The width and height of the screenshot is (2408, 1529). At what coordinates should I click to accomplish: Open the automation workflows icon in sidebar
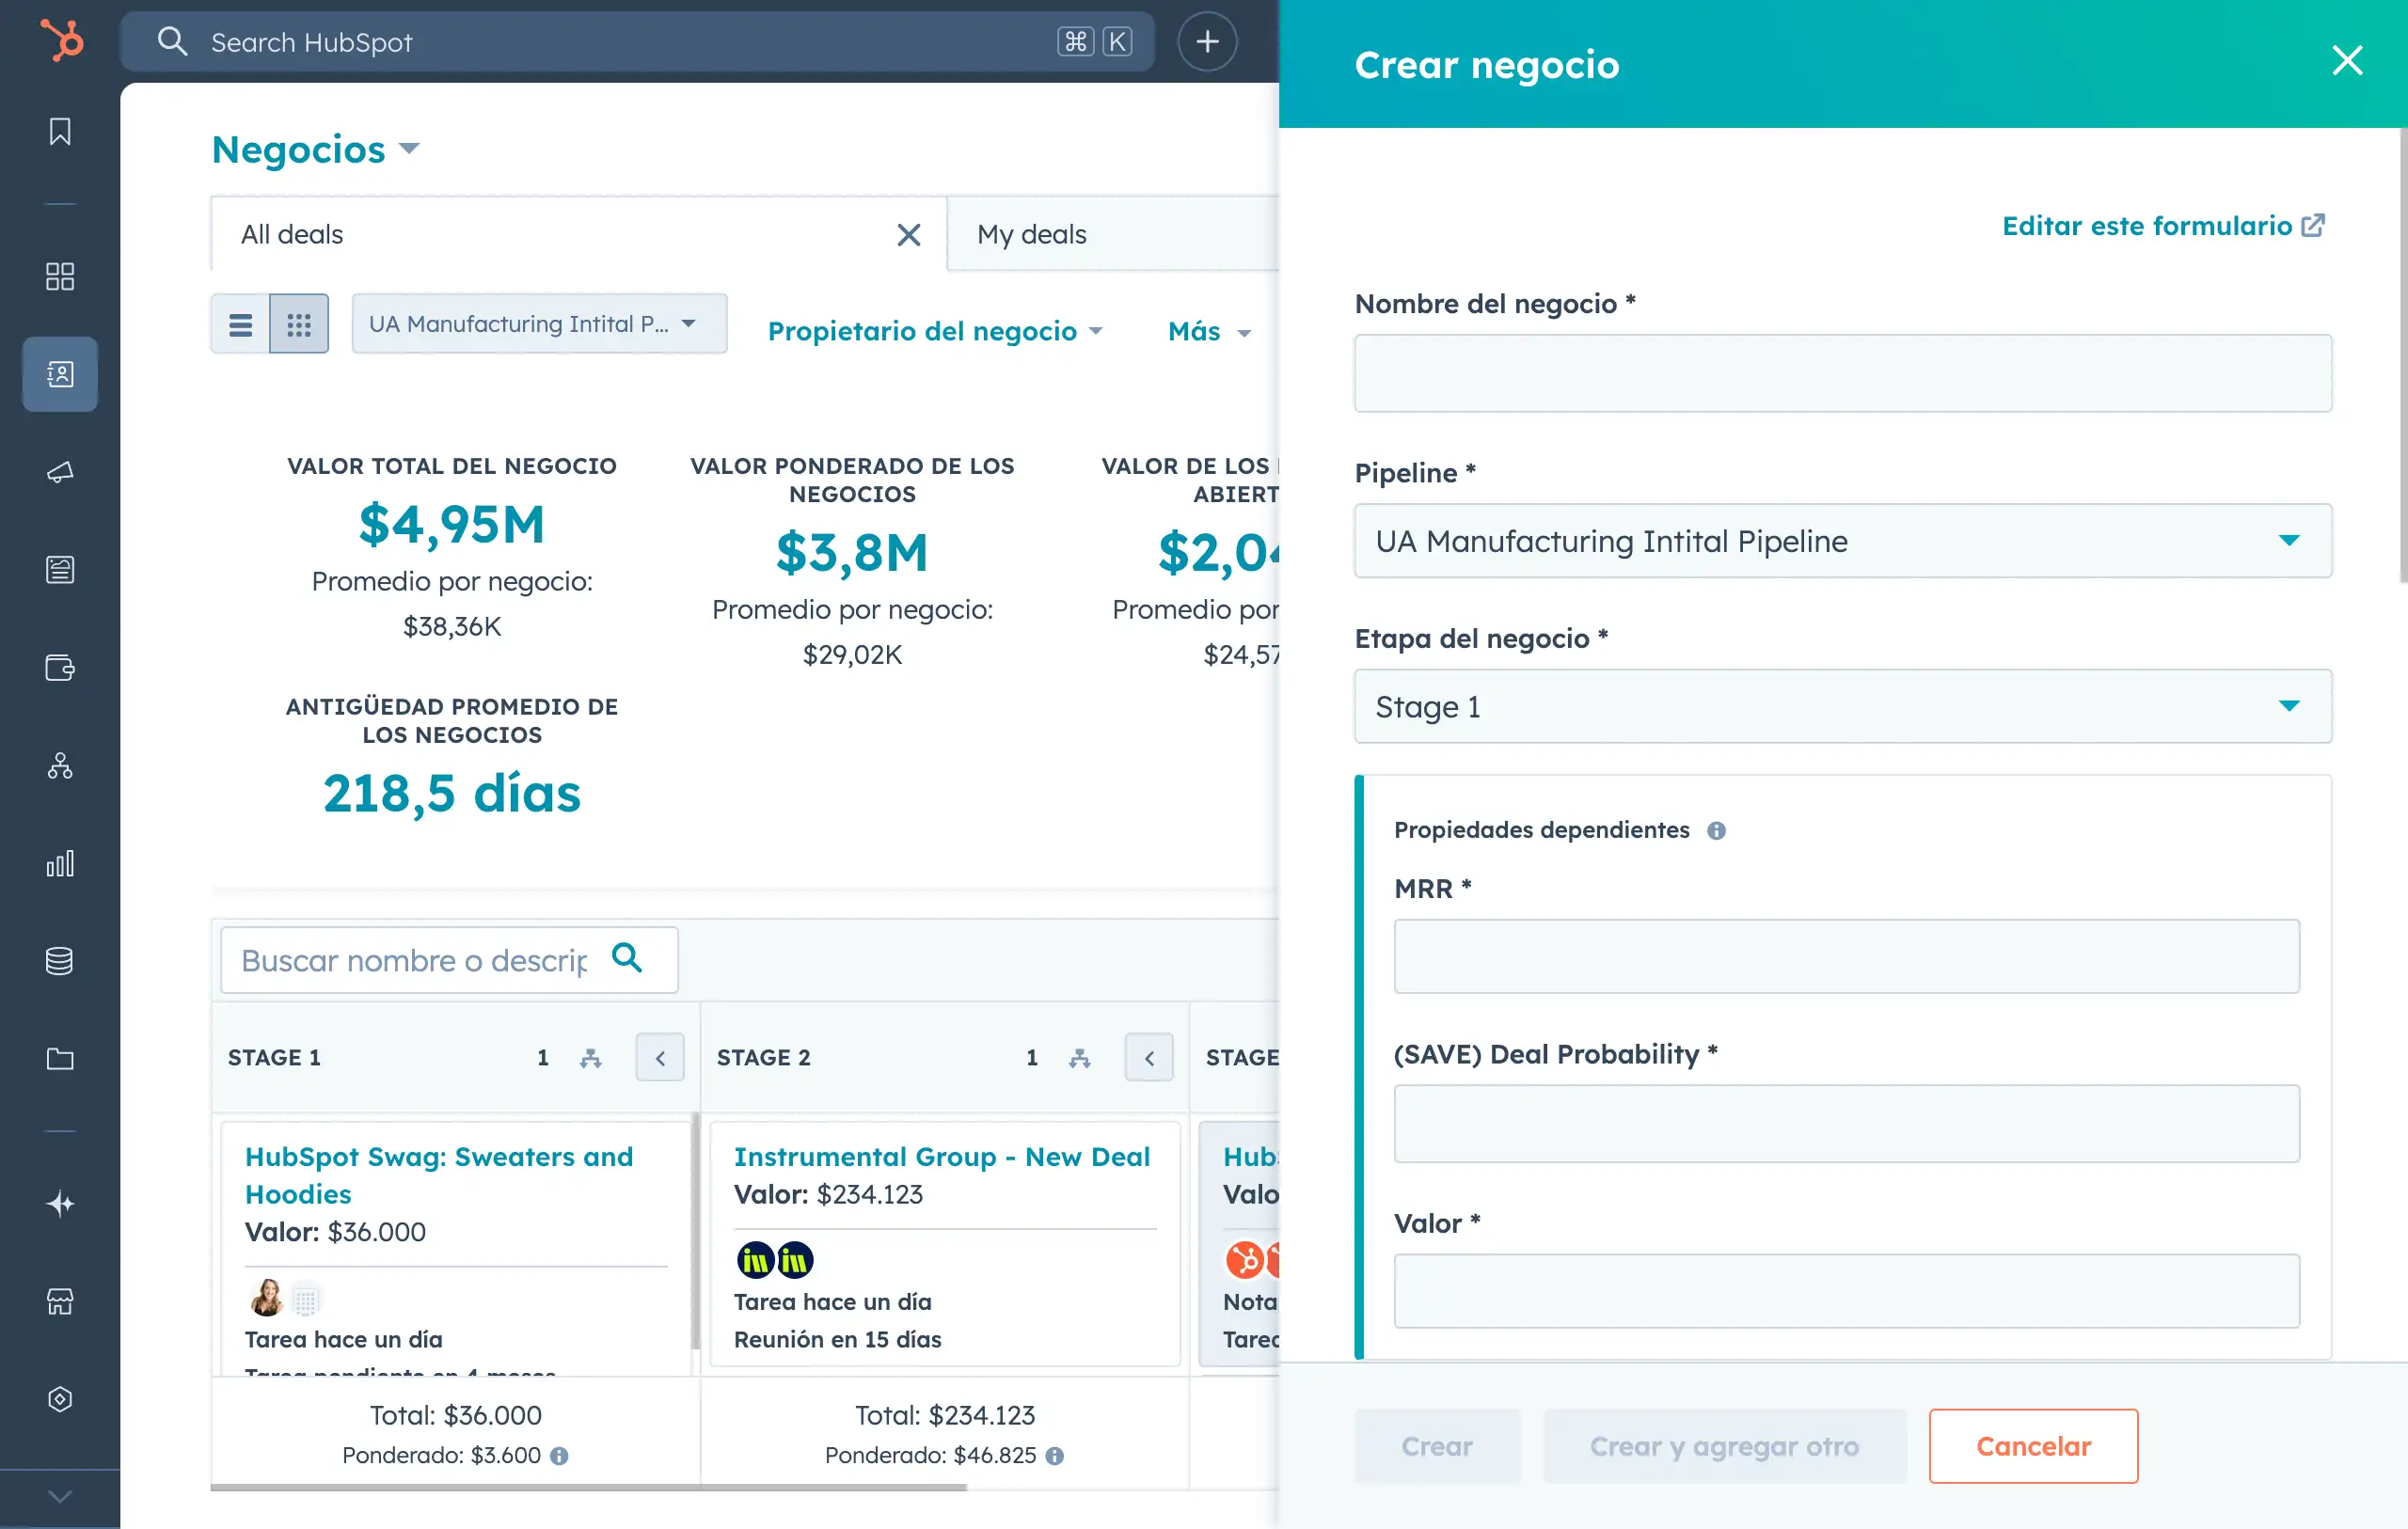[x=60, y=766]
